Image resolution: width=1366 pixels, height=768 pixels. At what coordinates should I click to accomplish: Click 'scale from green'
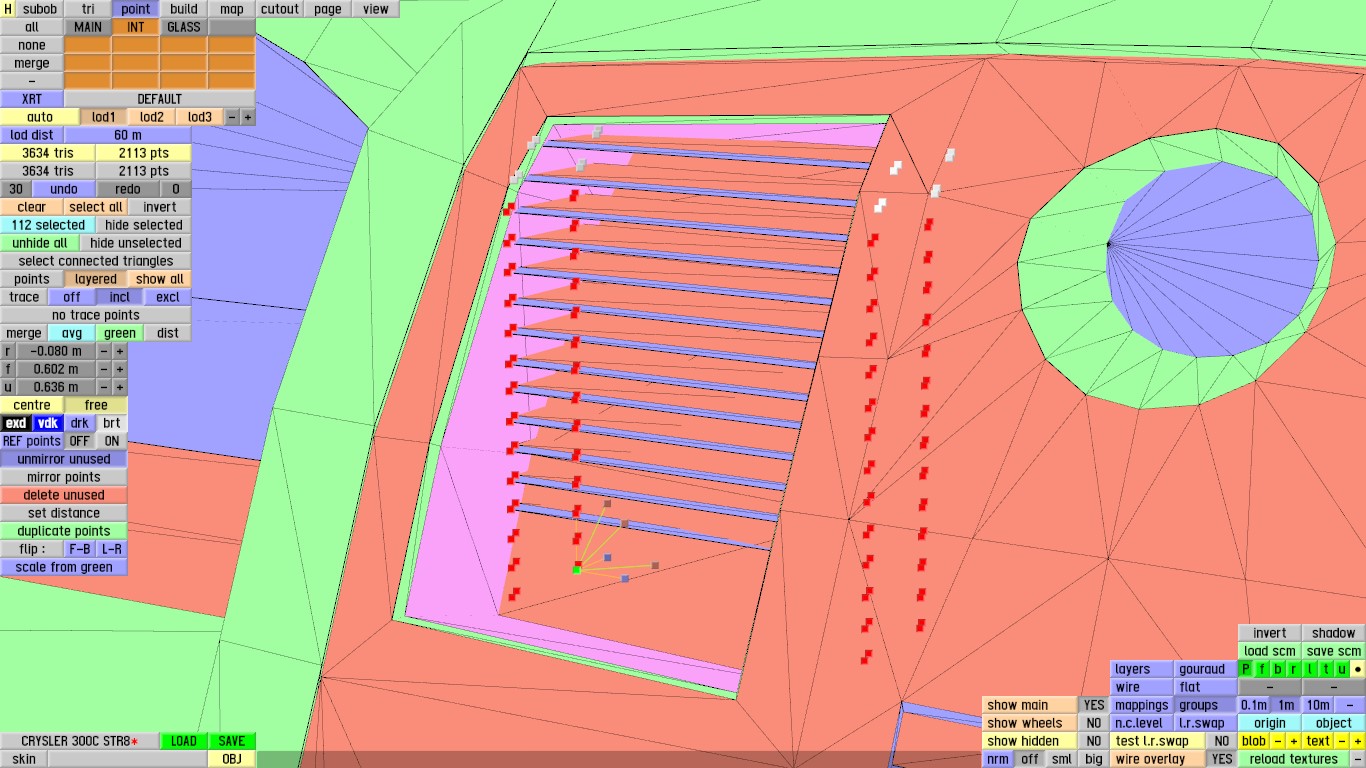point(64,567)
